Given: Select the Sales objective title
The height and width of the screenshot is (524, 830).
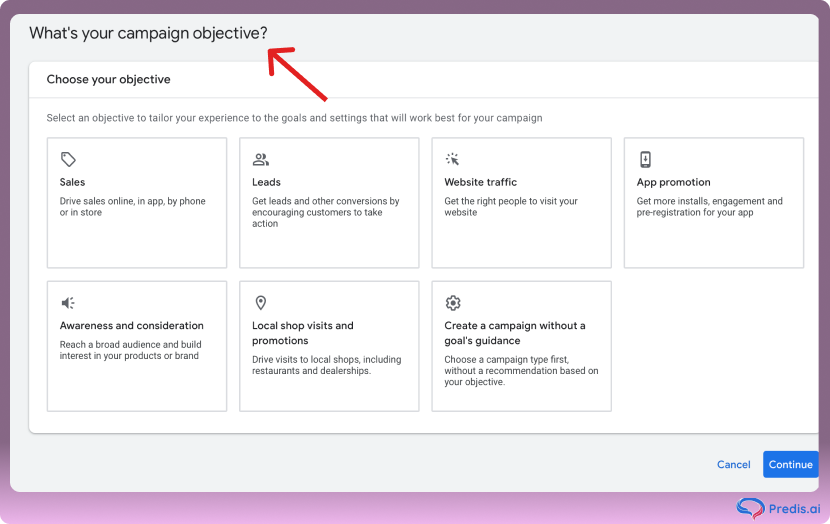Looking at the screenshot, I should (x=72, y=182).
